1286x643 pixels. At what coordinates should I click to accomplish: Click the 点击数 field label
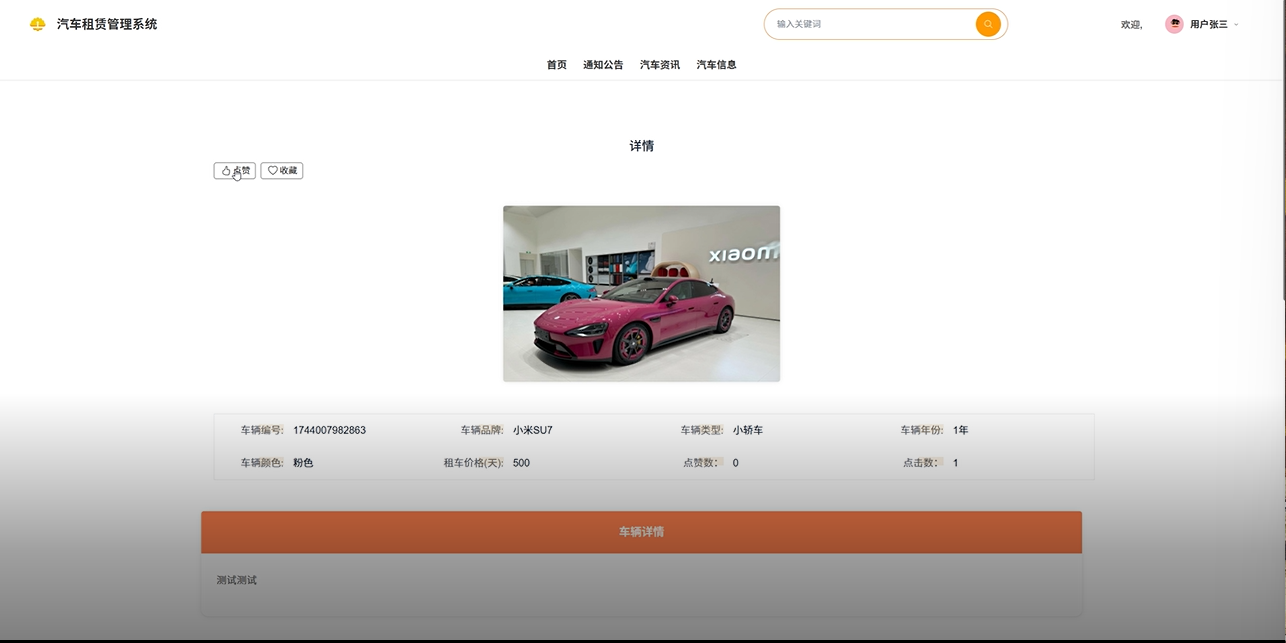[924, 463]
